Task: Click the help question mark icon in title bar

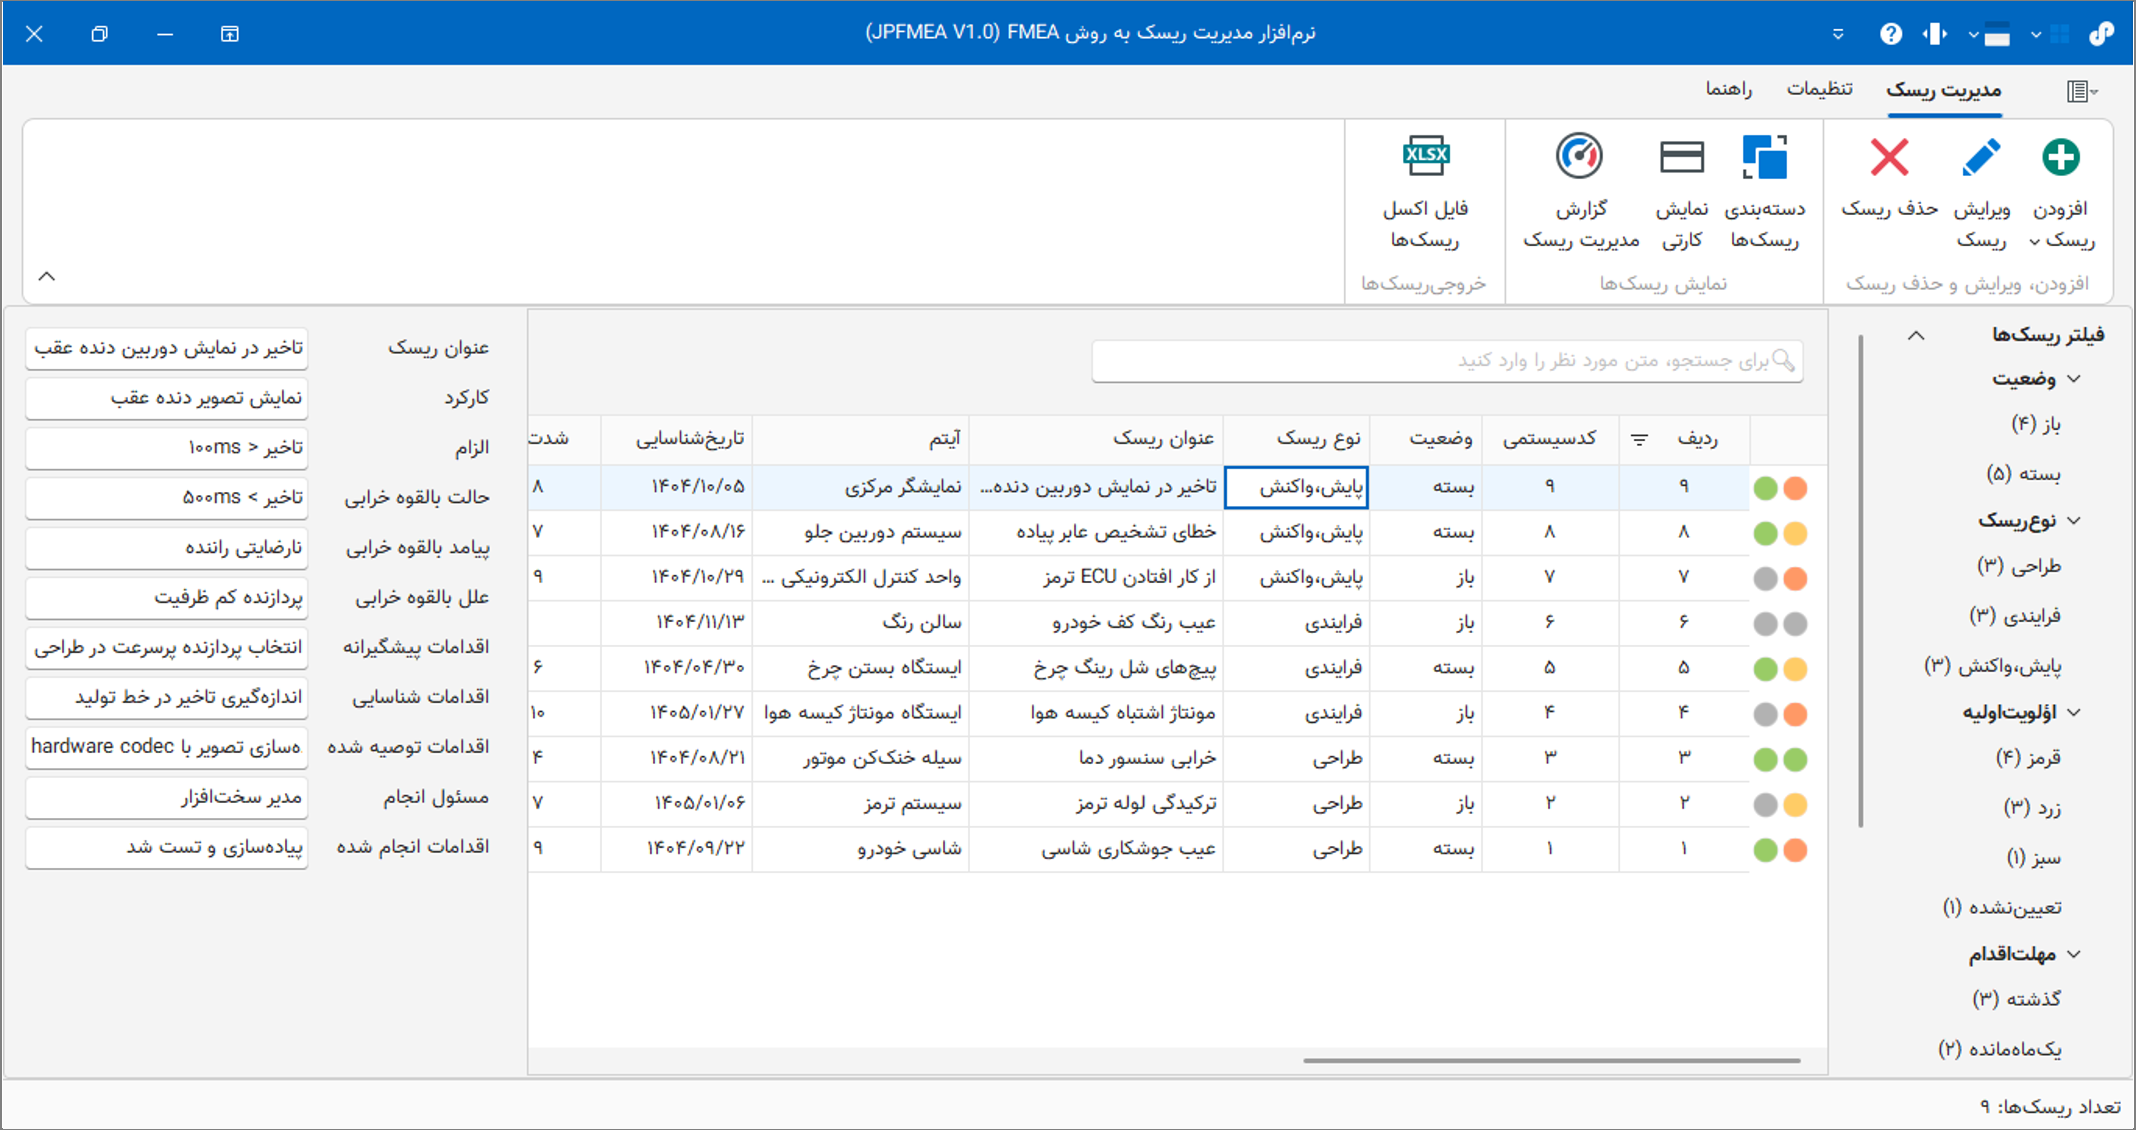Action: (1890, 34)
